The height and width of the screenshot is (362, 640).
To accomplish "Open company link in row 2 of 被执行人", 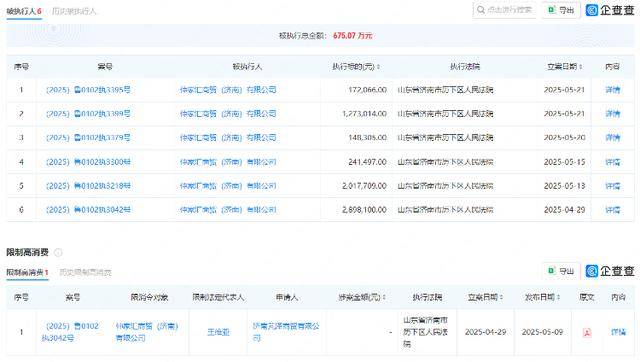I will click(x=228, y=113).
